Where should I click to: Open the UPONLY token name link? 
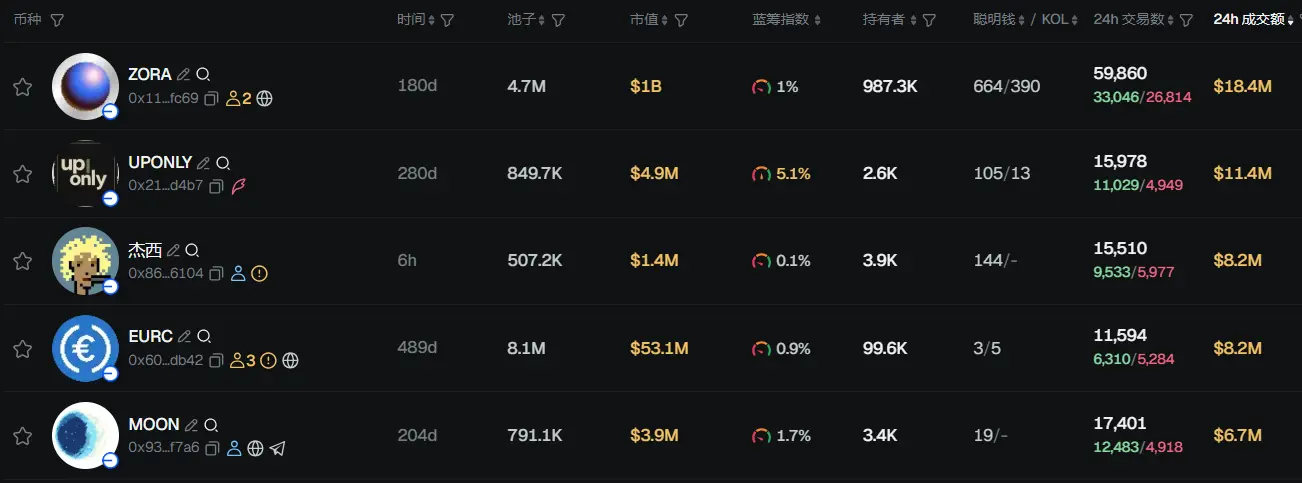[x=160, y=163]
